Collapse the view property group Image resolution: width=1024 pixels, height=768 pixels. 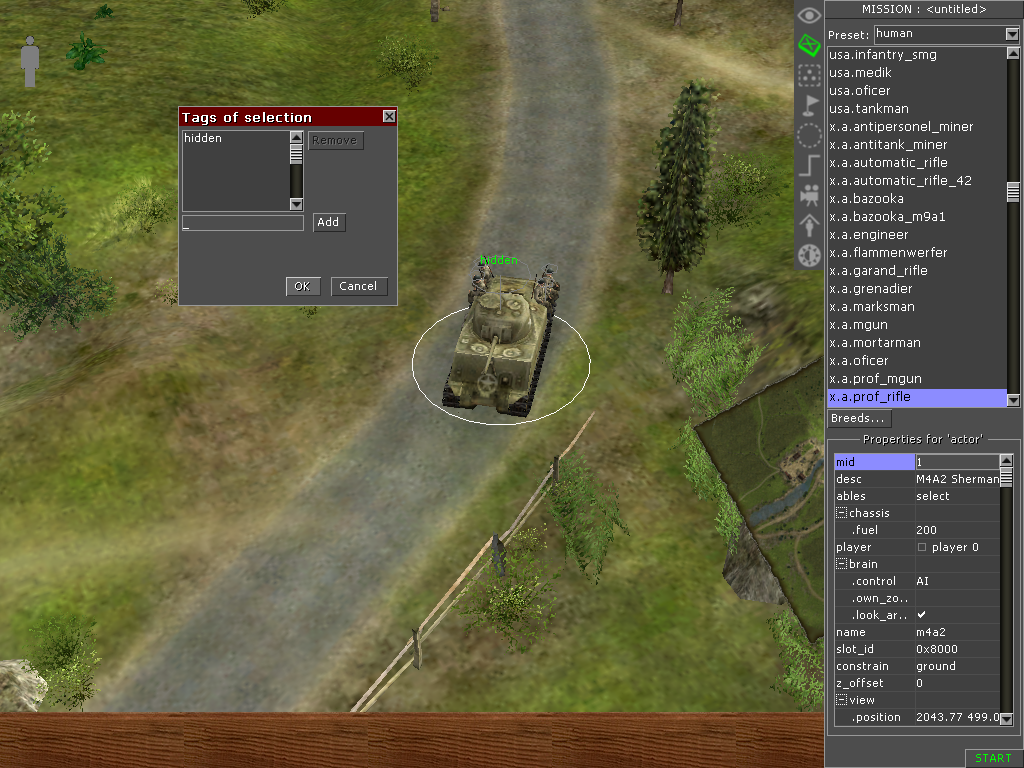click(x=842, y=700)
